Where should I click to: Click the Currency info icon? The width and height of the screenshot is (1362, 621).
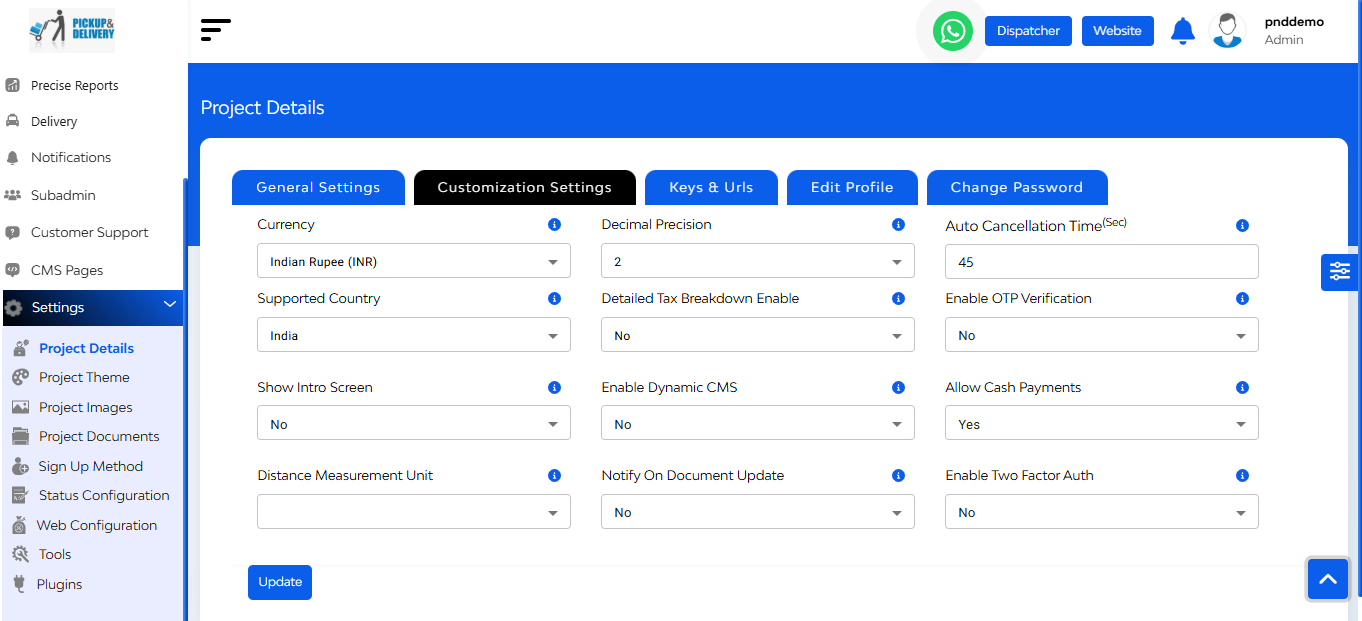point(554,225)
